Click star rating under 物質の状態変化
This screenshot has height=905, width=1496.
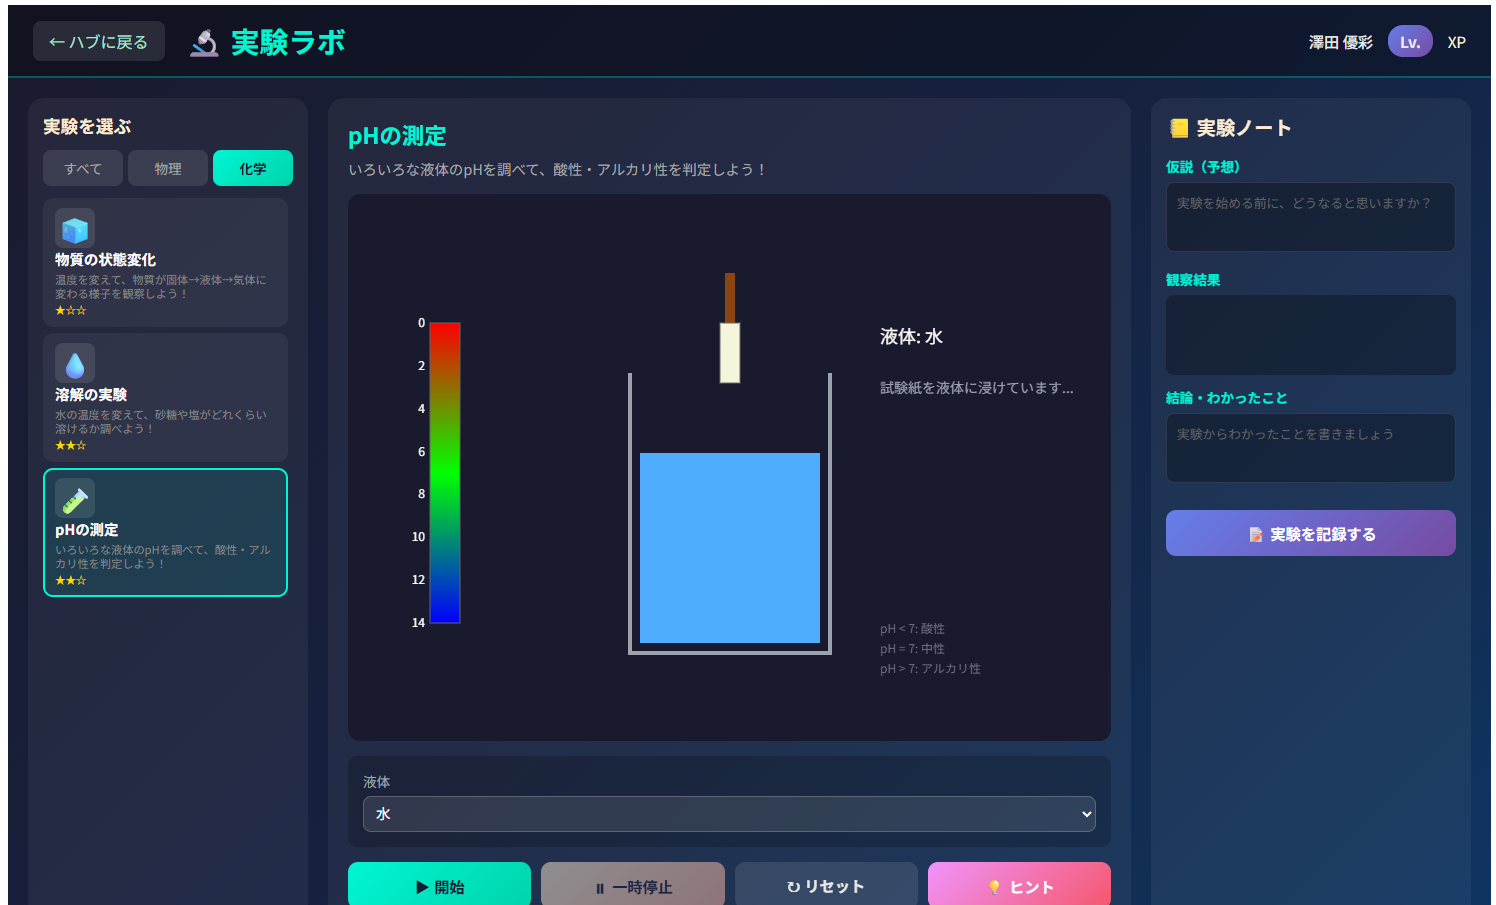pos(71,311)
